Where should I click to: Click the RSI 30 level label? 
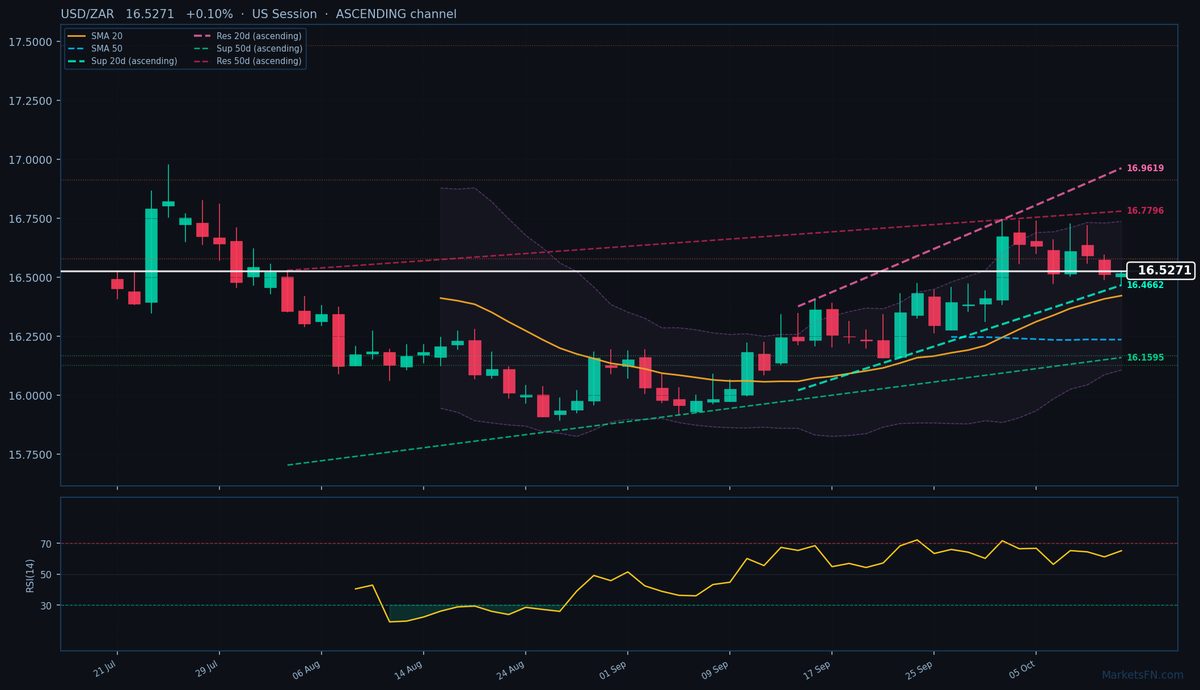click(x=47, y=606)
